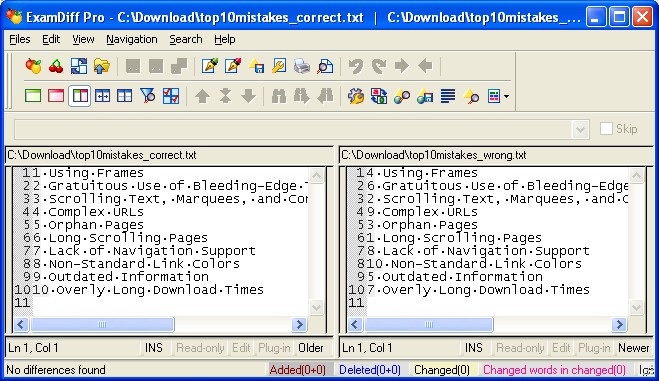Click the funnel filter icon
This screenshot has height=381, width=659.
(148, 96)
